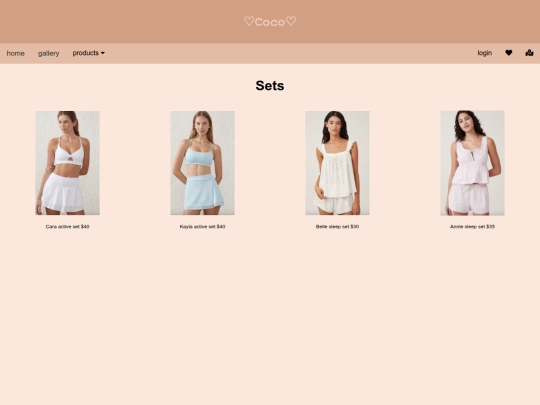This screenshot has width=540, height=405.
Task: Open the Annie sleep set image
Action: click(472, 163)
